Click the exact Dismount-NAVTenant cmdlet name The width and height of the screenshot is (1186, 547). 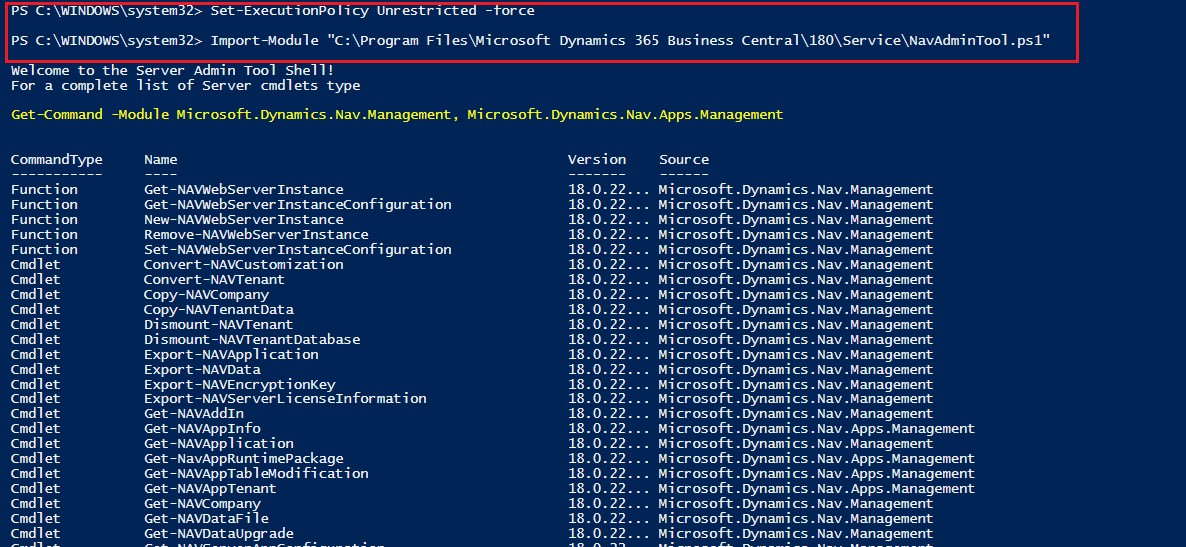[219, 325]
